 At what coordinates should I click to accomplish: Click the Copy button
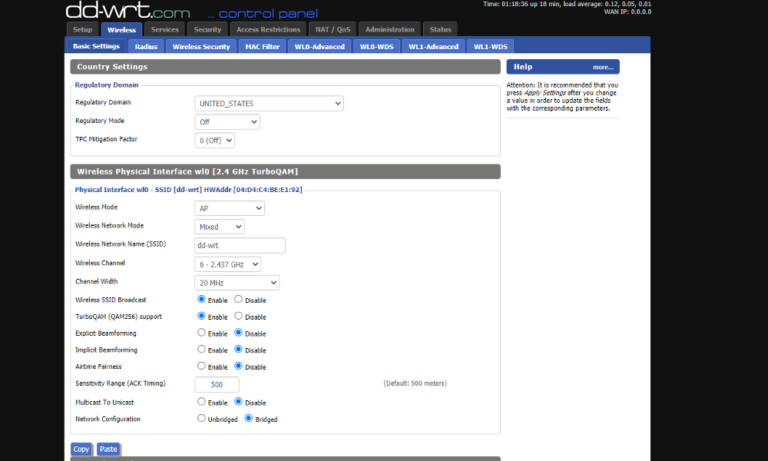81,449
